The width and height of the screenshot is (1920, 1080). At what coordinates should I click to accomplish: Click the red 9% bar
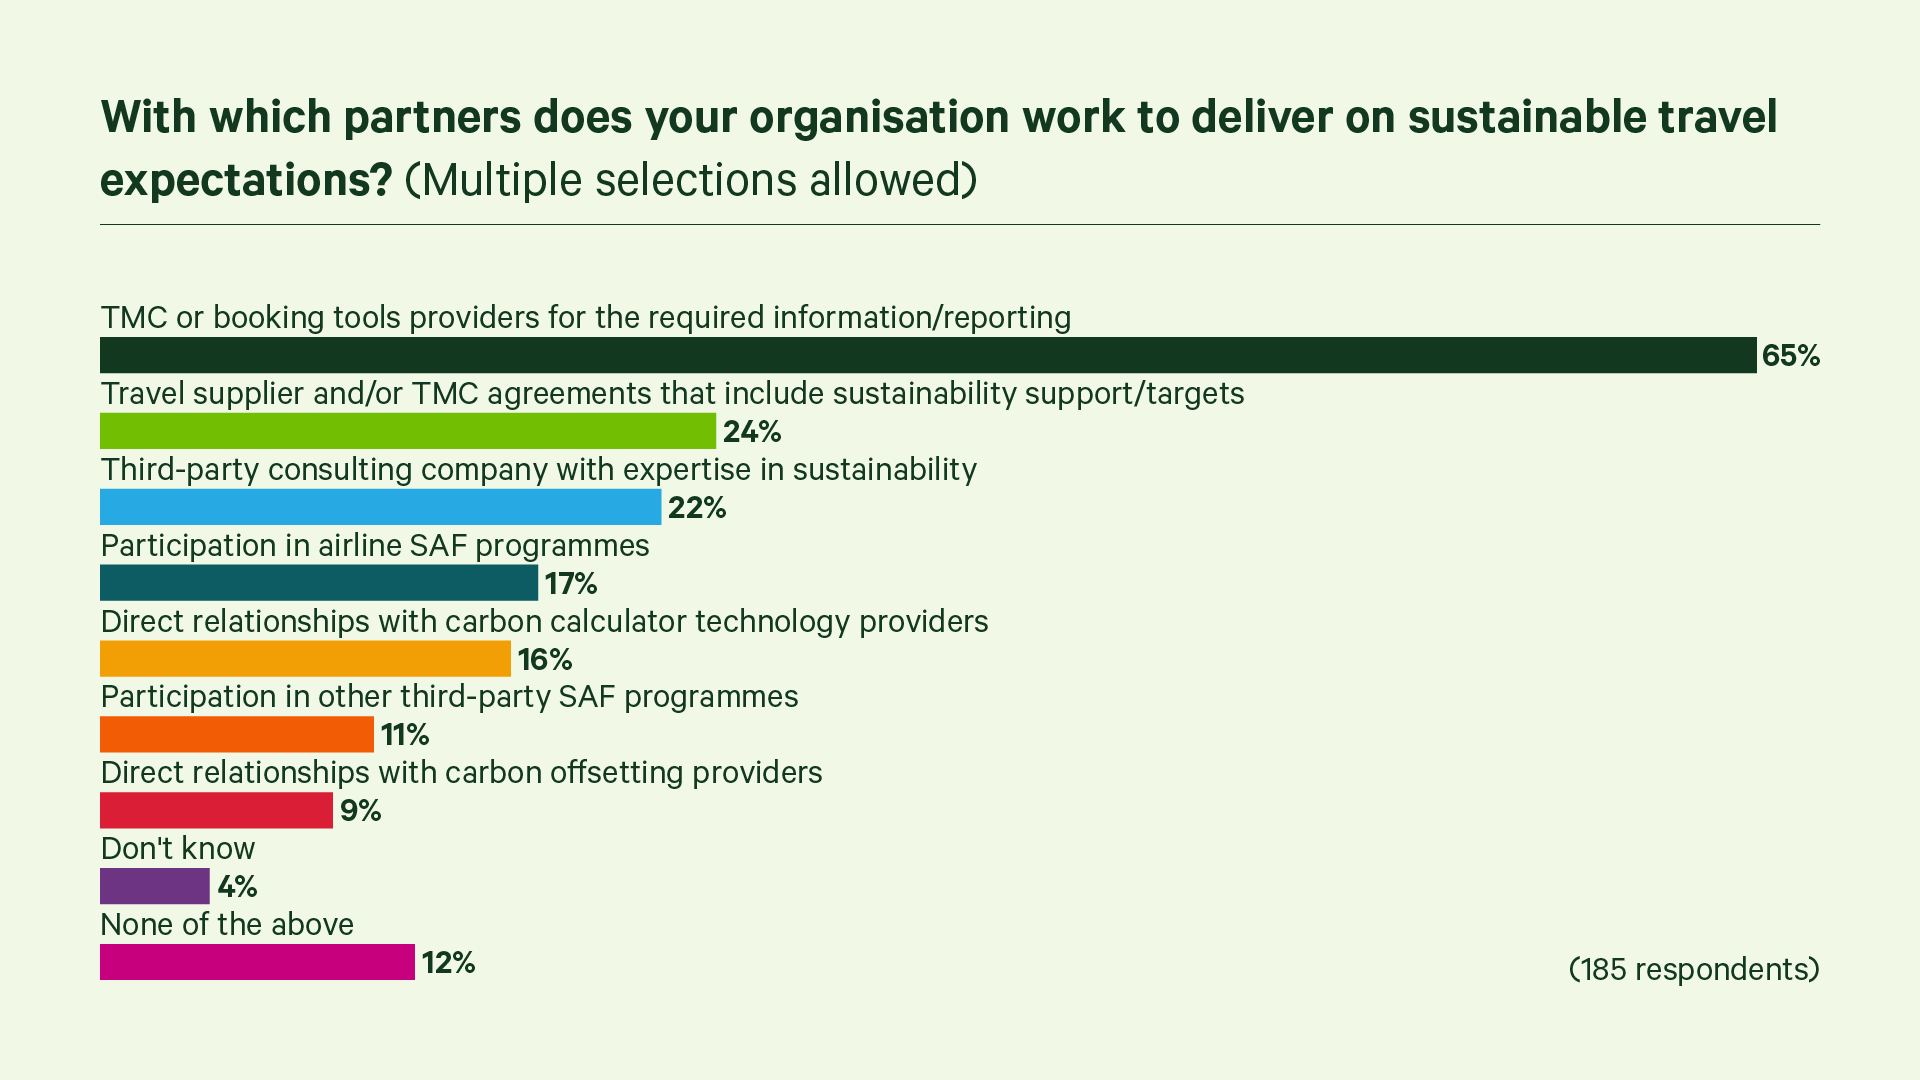pyautogui.click(x=216, y=810)
